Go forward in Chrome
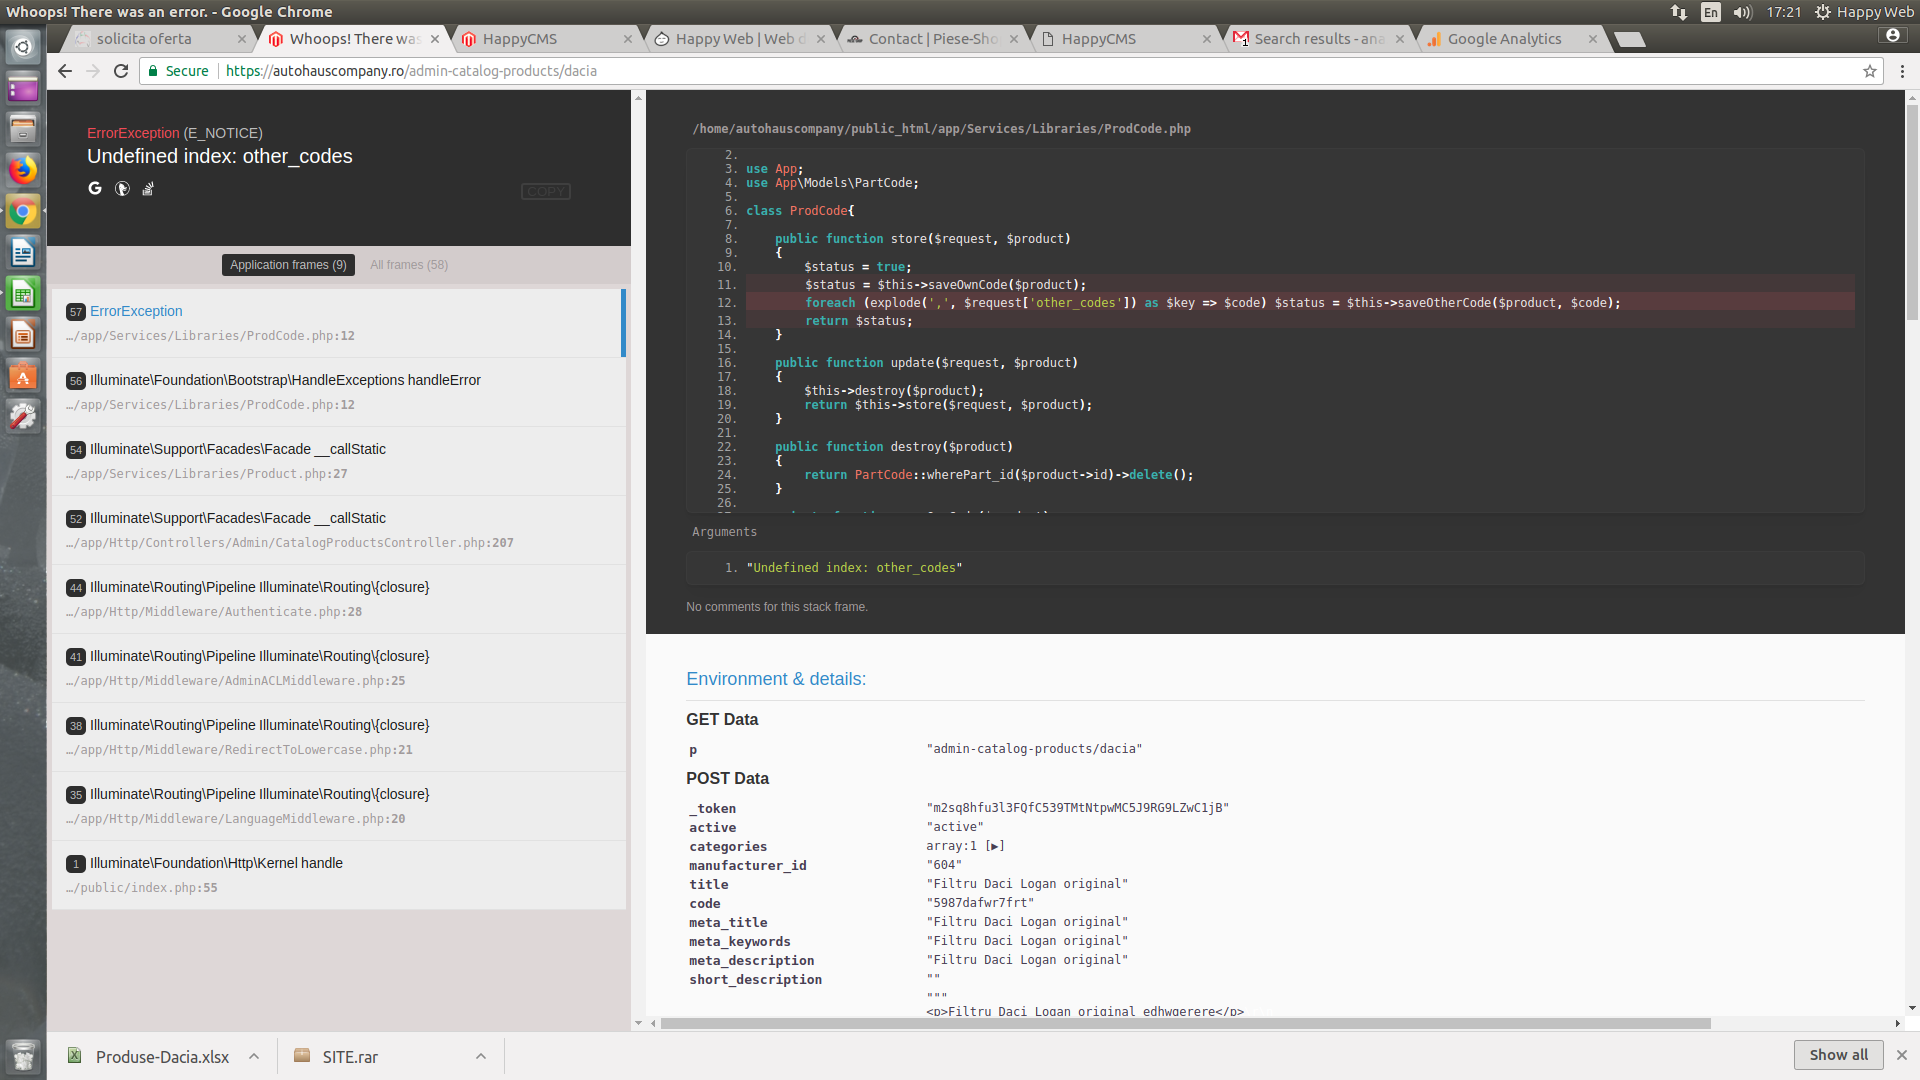The image size is (1920, 1080). click(x=93, y=71)
